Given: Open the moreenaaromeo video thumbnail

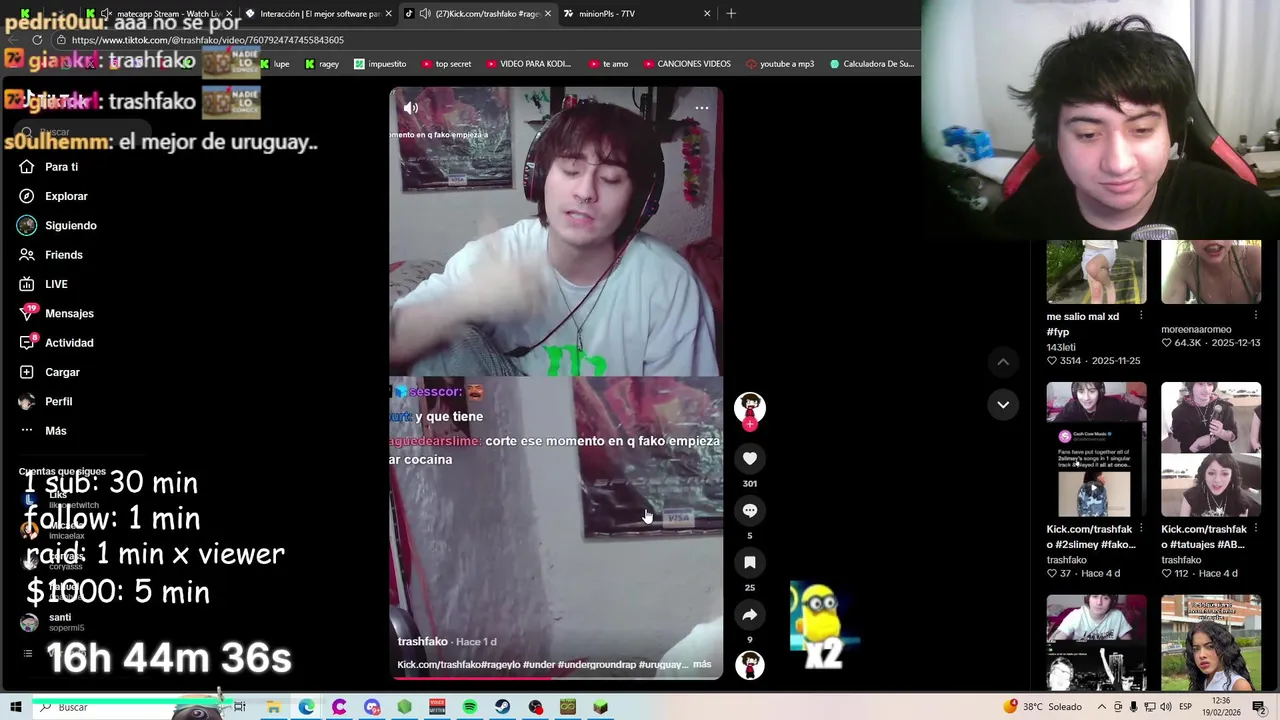Looking at the screenshot, I should click(1211, 271).
